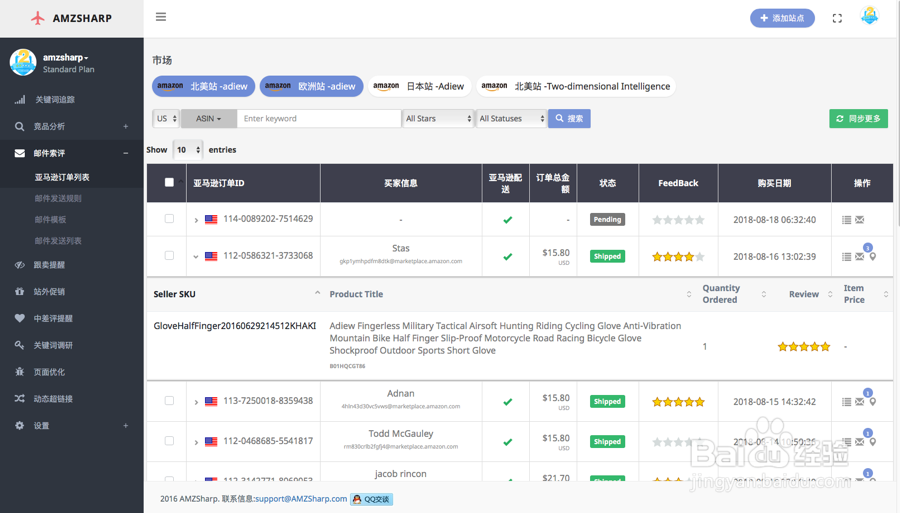Select 日本站 -Adiew marketplace tab
900x513 pixels.
[x=419, y=86]
